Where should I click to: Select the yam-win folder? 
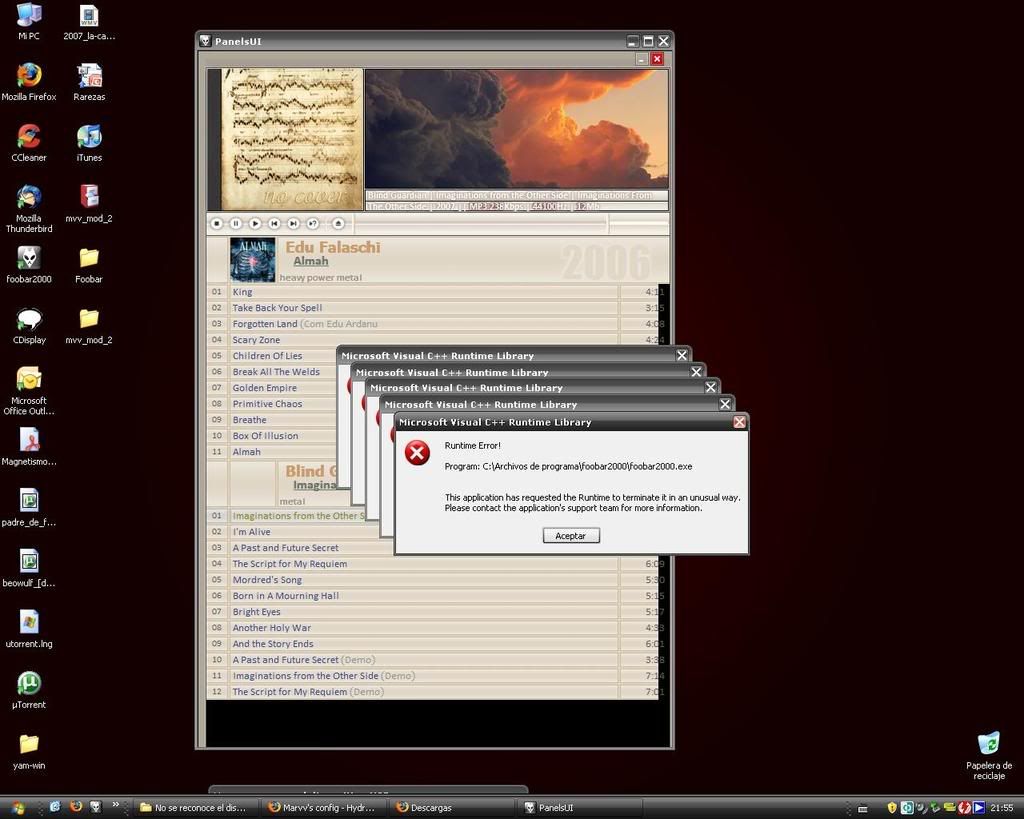29,751
